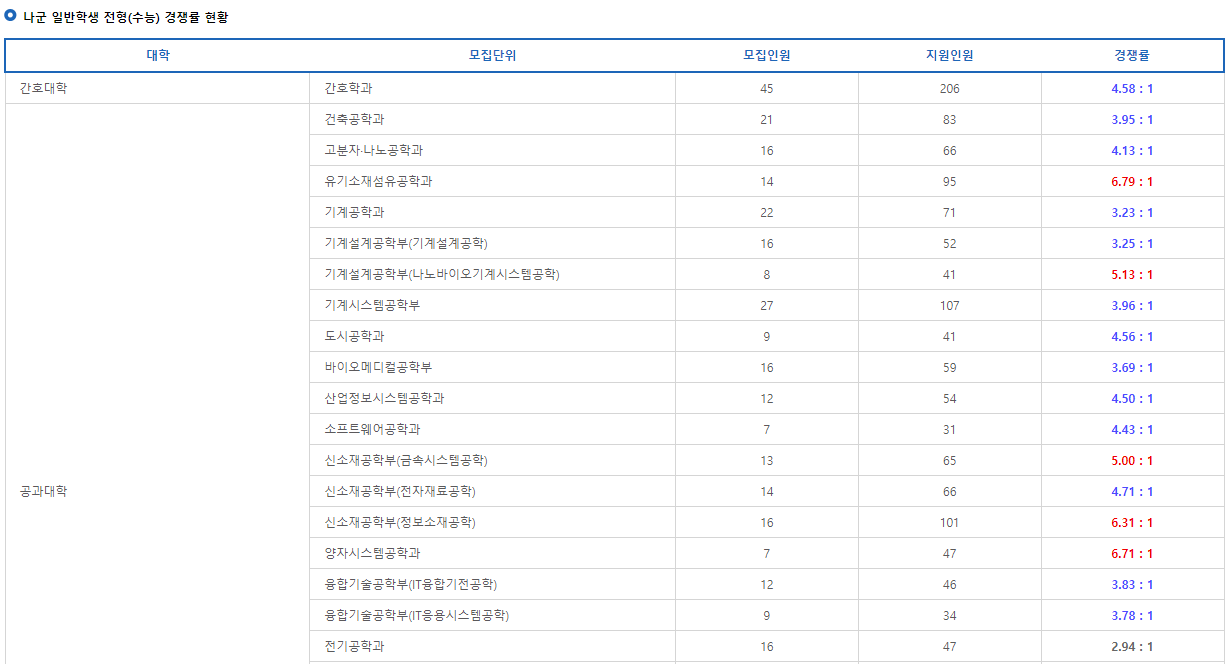Click the 나군 일반학생 전형(수능) 경쟁률 현황 heading
The height and width of the screenshot is (664, 1229).
pos(125,17)
